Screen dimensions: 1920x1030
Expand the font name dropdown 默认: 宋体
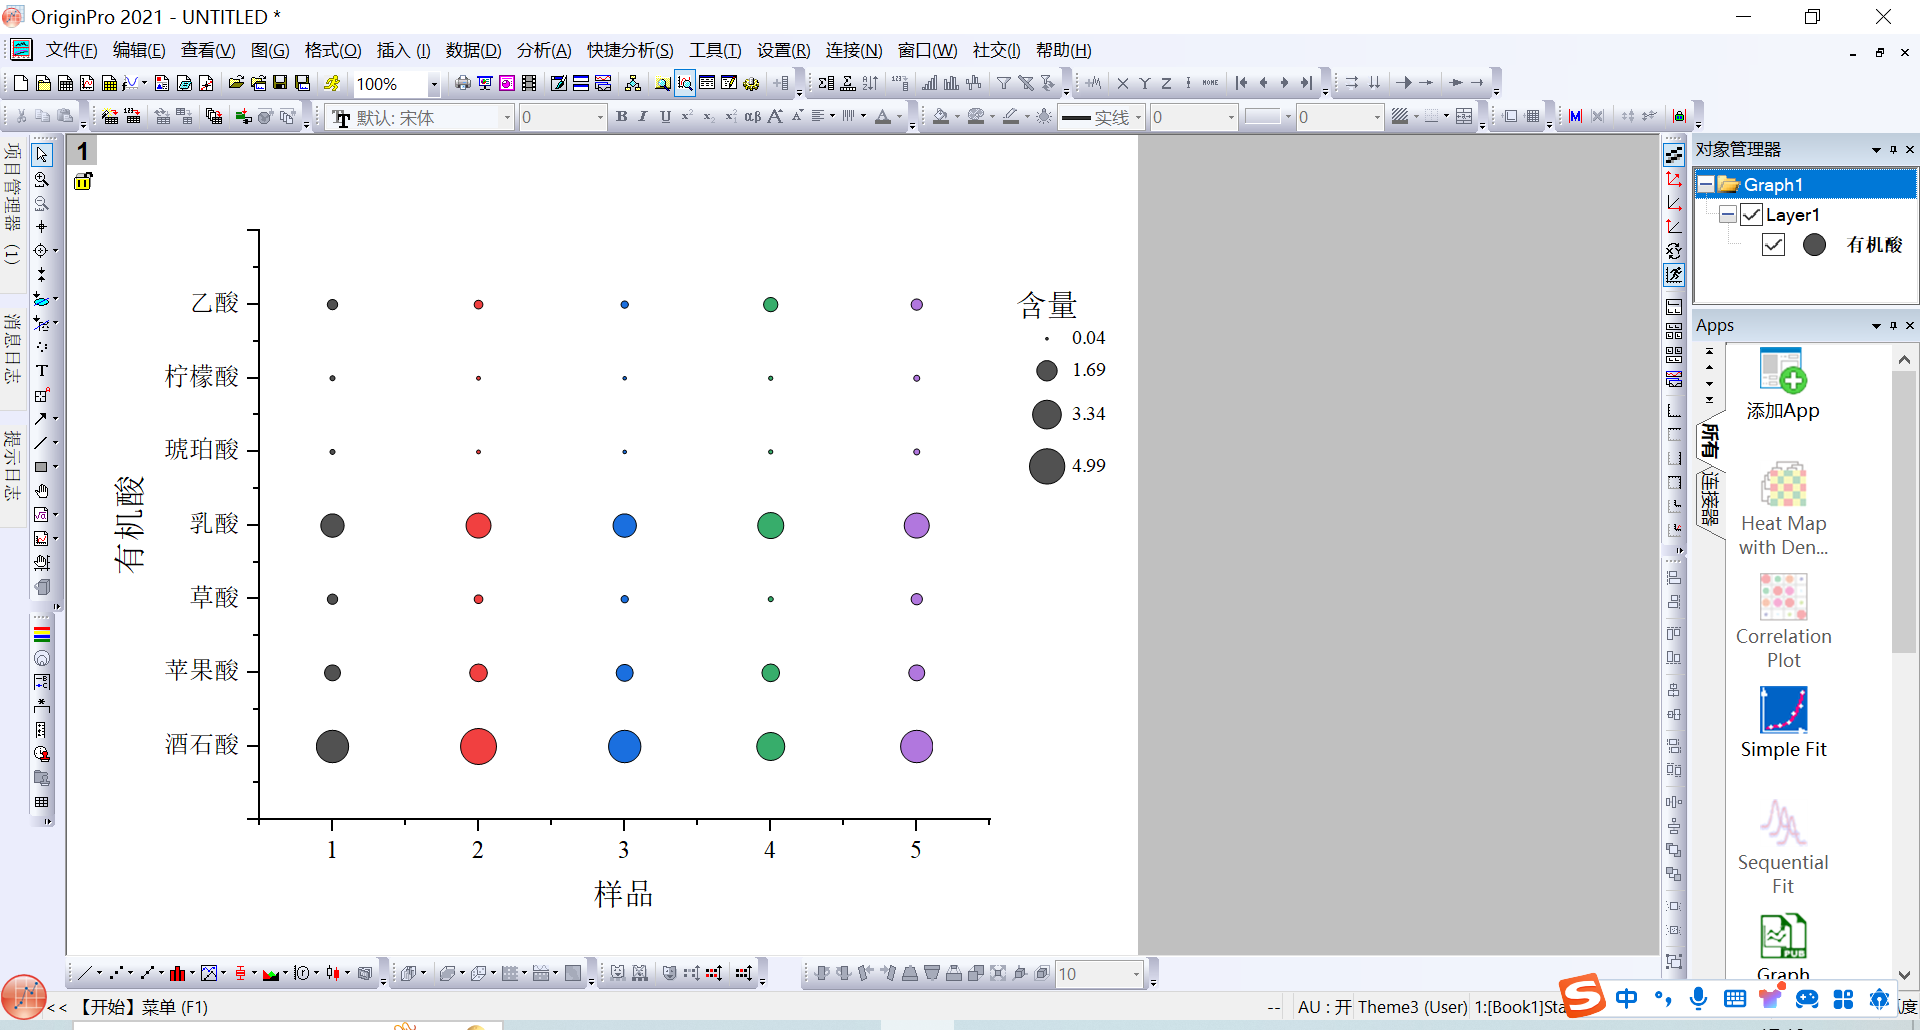coord(507,118)
